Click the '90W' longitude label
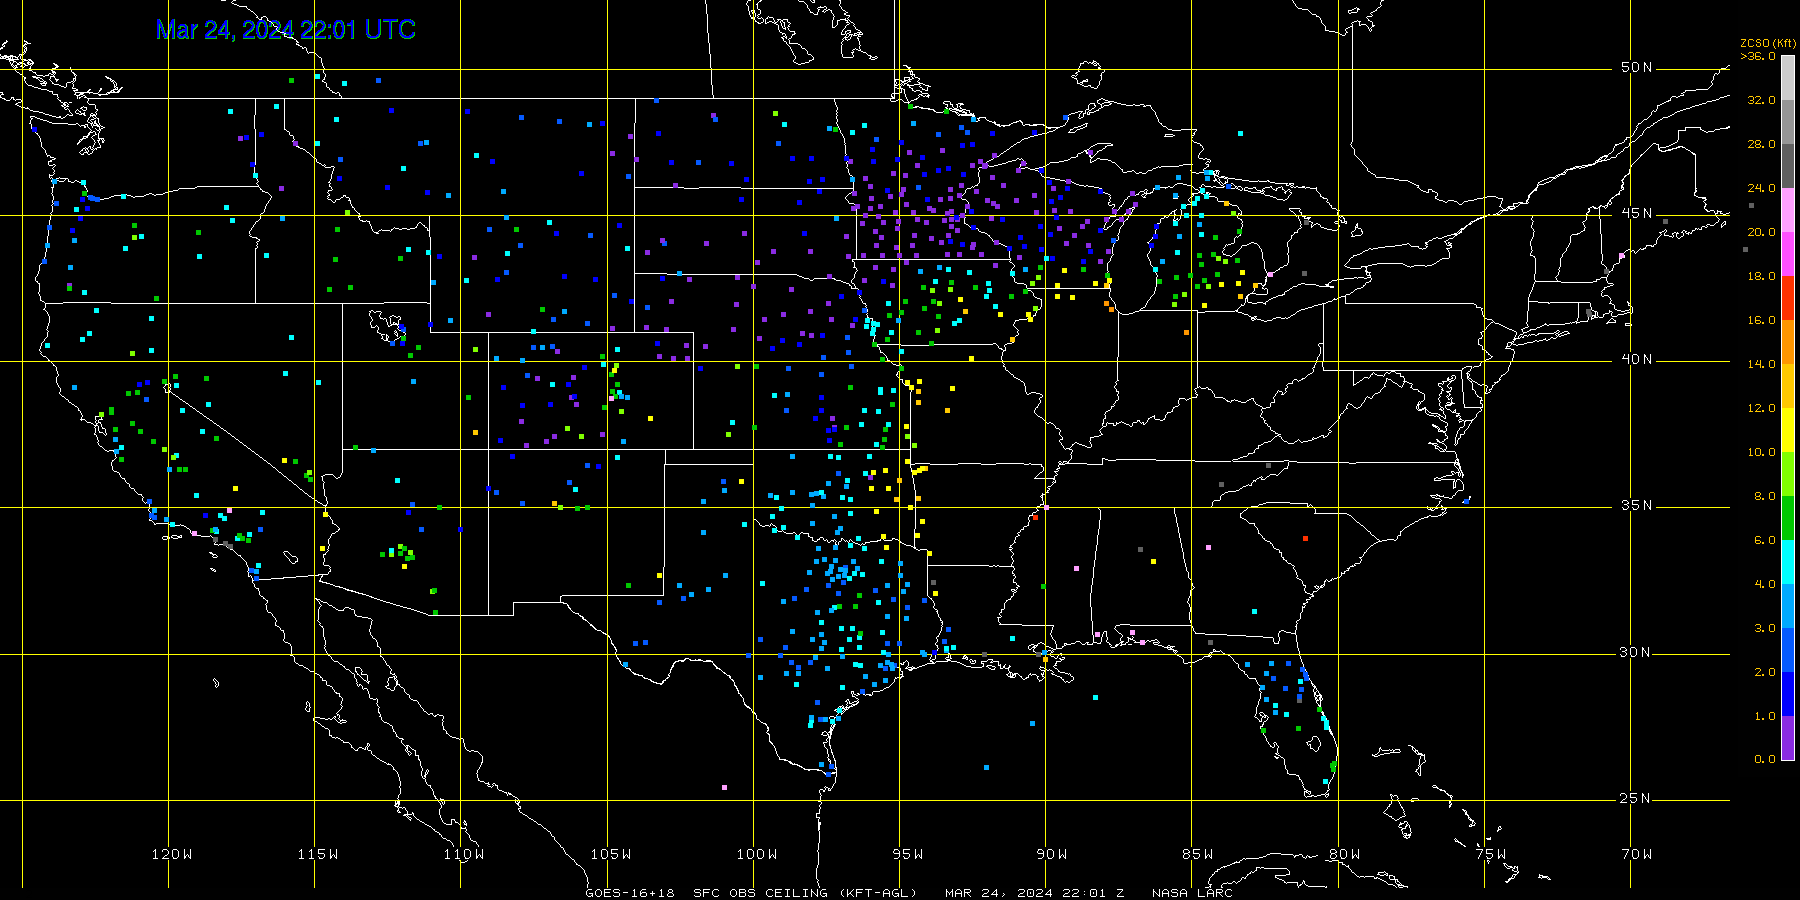 tap(1052, 854)
